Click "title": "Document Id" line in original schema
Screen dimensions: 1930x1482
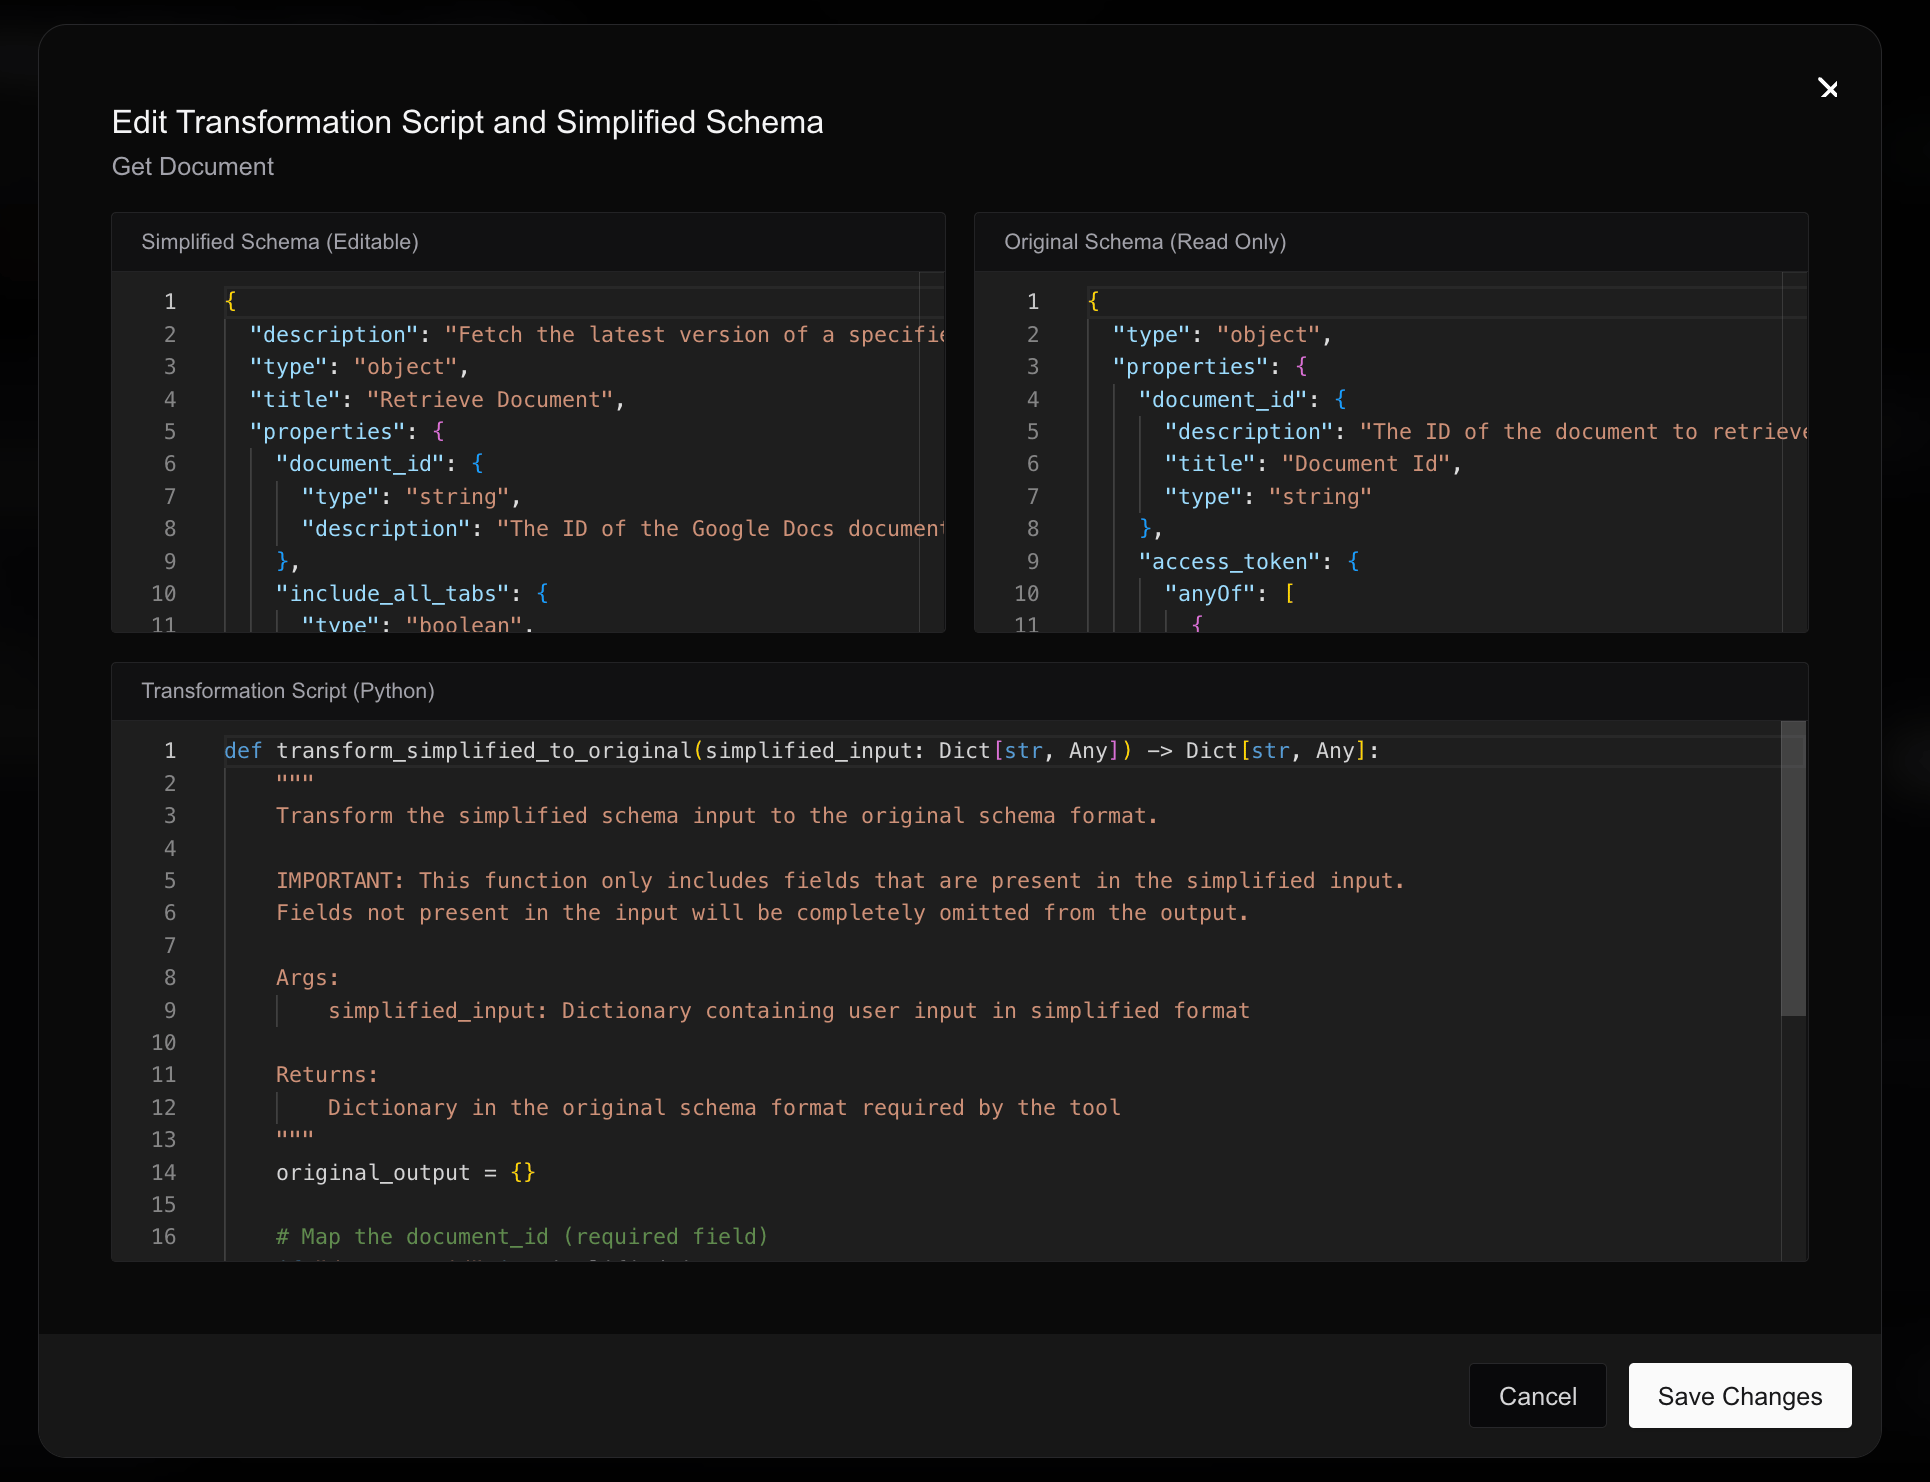tap(1313, 464)
